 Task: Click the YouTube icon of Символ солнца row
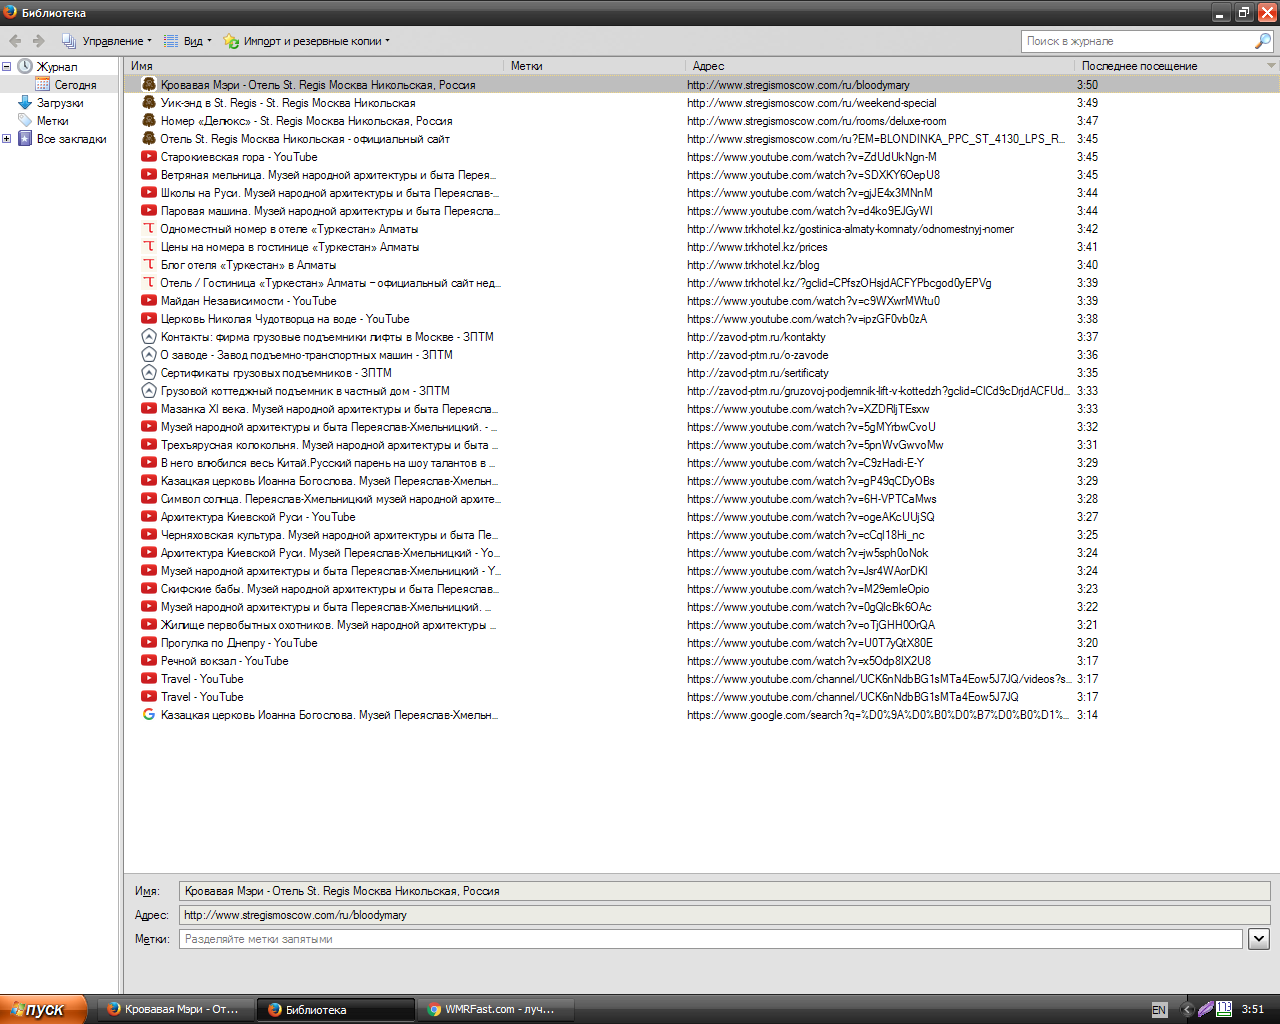click(x=149, y=498)
